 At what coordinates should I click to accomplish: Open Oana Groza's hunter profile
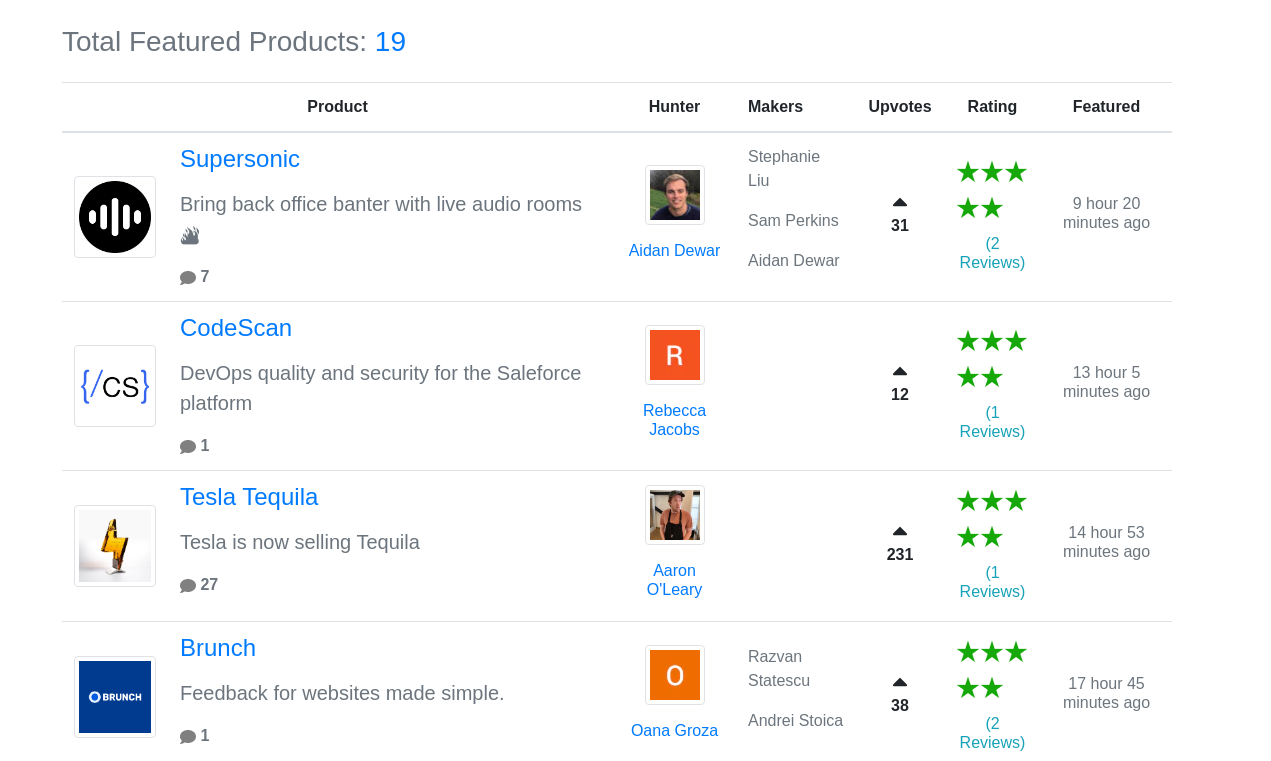674,730
